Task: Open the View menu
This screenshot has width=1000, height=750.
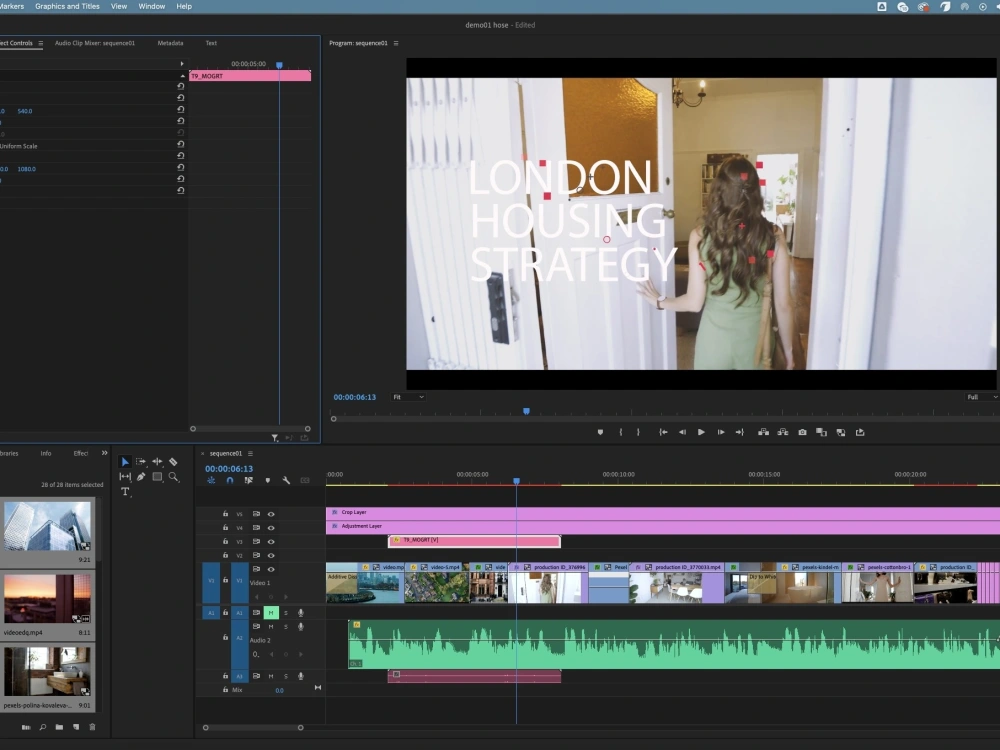Action: [119, 6]
